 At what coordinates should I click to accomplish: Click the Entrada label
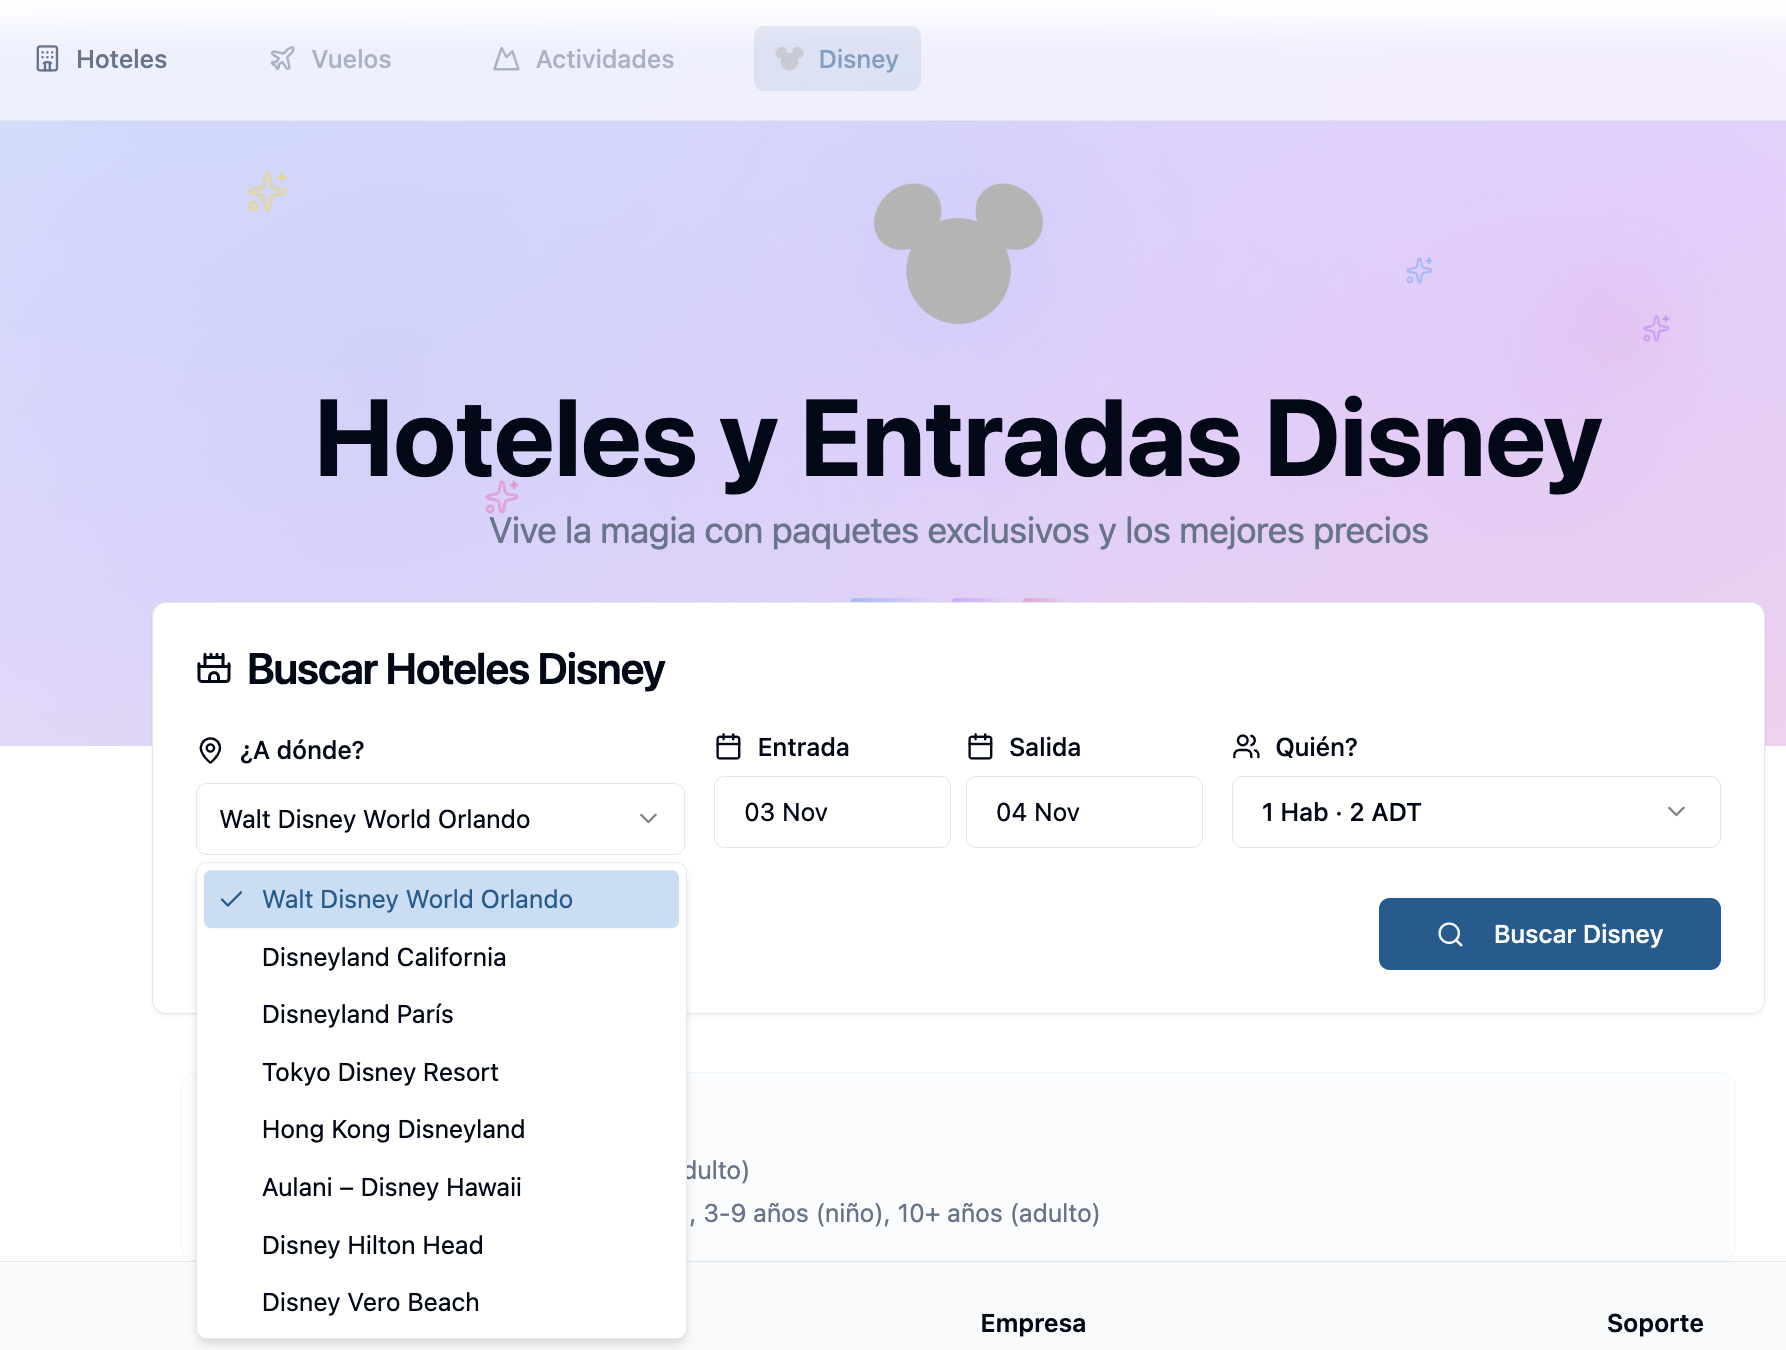click(803, 747)
